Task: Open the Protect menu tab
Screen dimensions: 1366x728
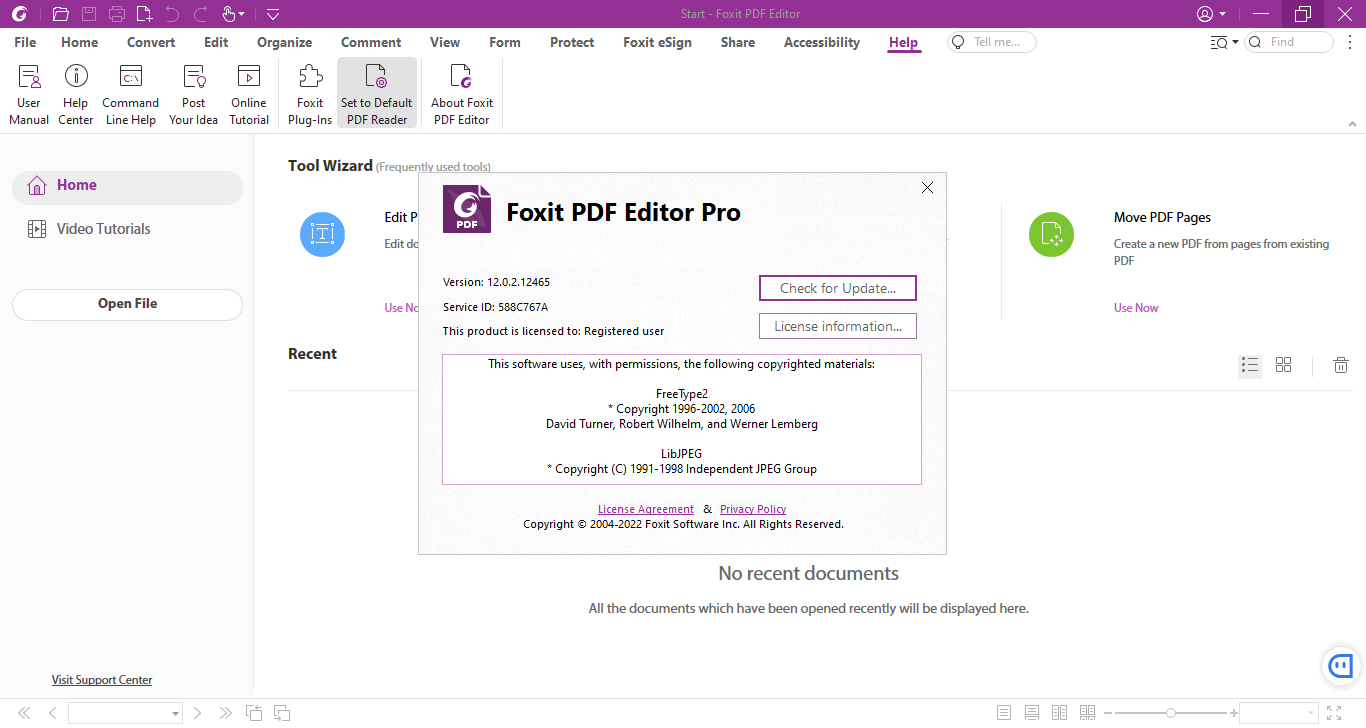Action: tap(571, 42)
